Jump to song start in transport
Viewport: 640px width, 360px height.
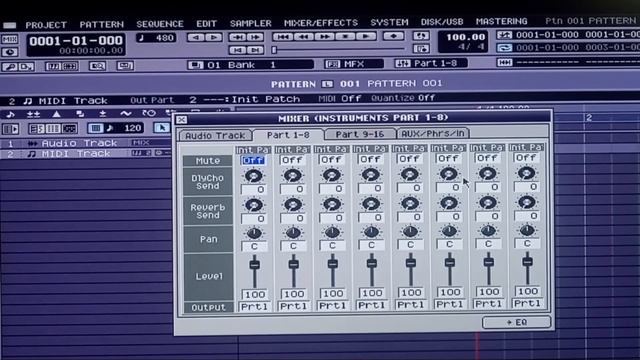point(282,37)
